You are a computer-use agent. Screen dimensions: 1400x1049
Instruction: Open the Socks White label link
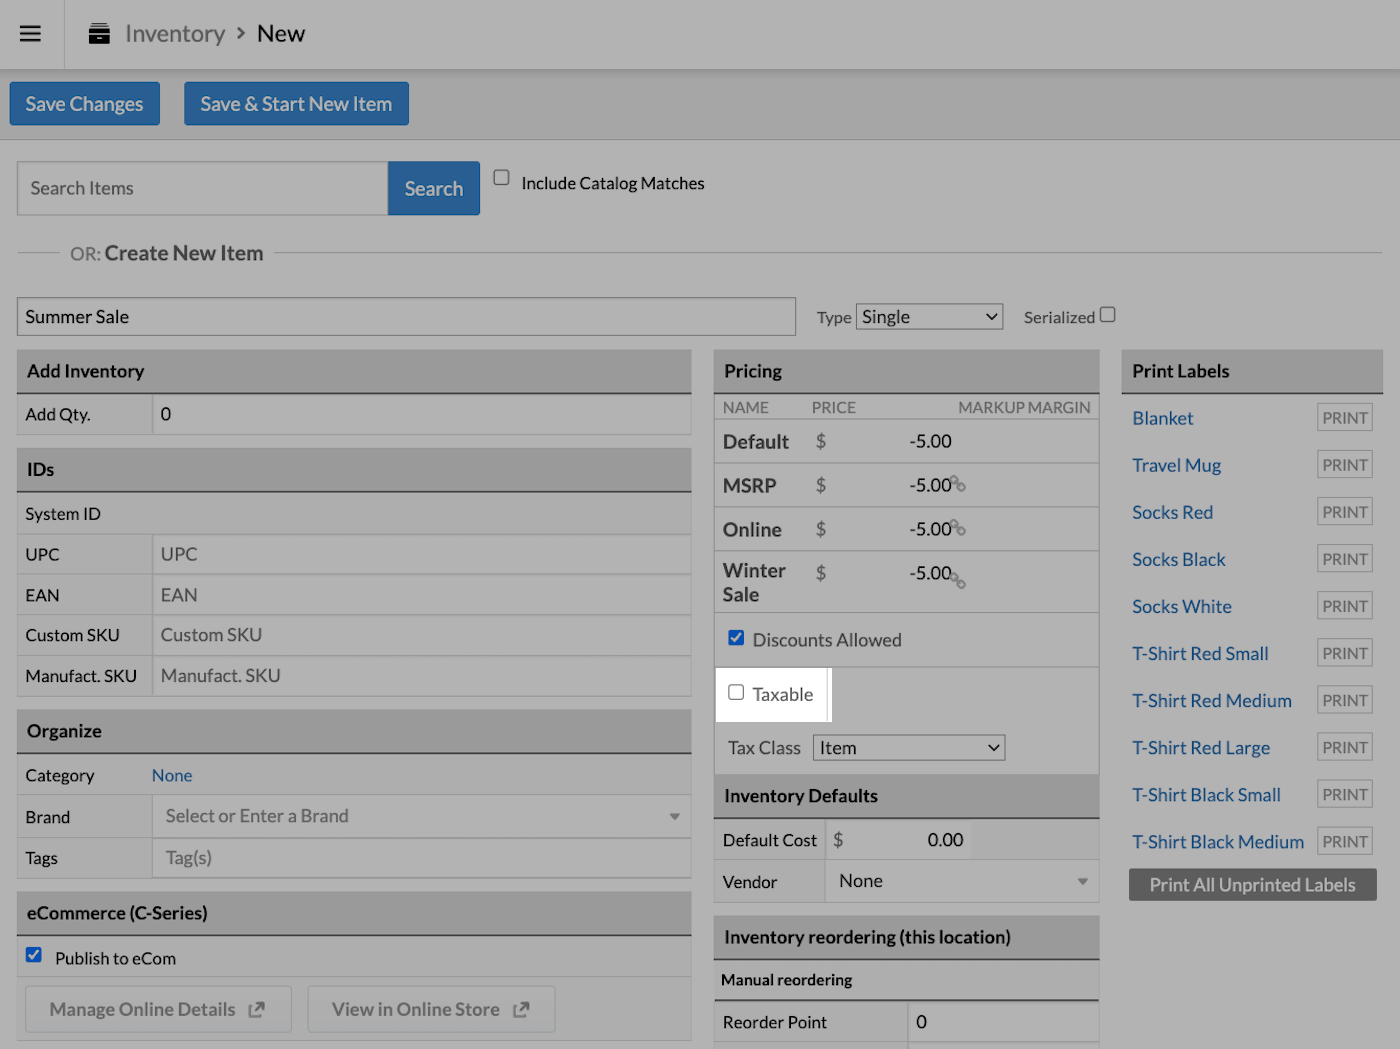click(1182, 607)
